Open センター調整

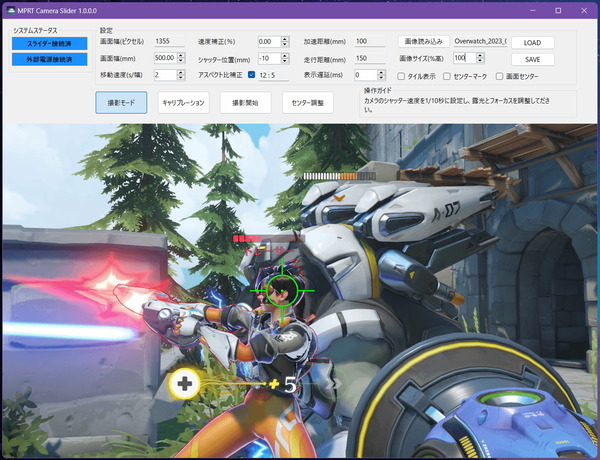pyautogui.click(x=308, y=103)
